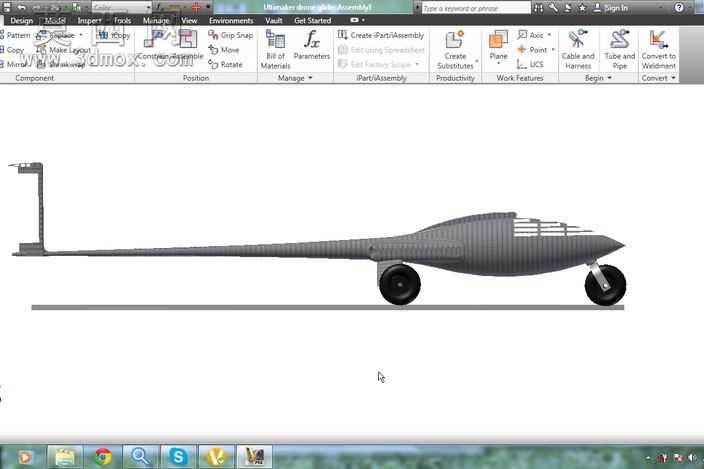The width and height of the screenshot is (704, 469).
Task: Select the Rotate component tool
Action: click(225, 65)
